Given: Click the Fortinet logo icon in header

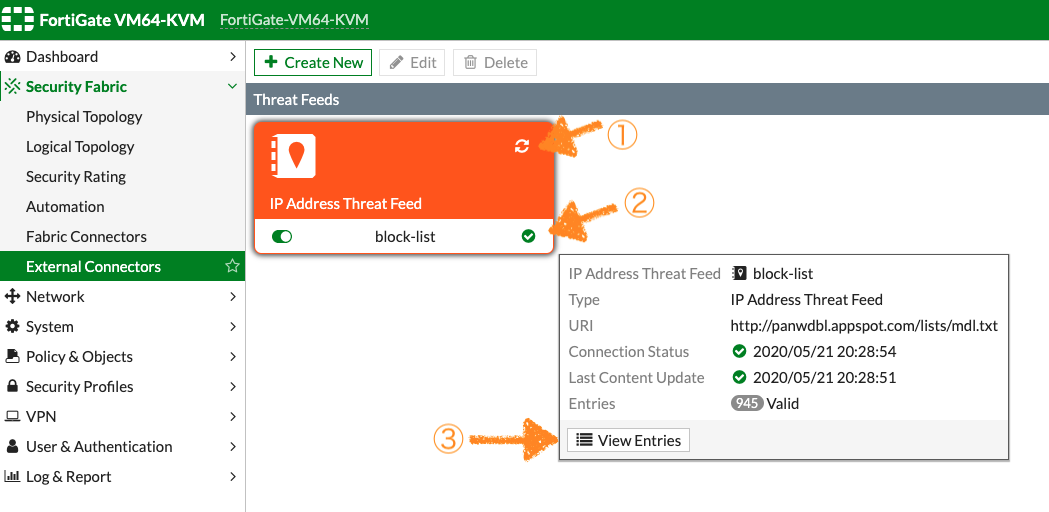Looking at the screenshot, I should click(17, 19).
